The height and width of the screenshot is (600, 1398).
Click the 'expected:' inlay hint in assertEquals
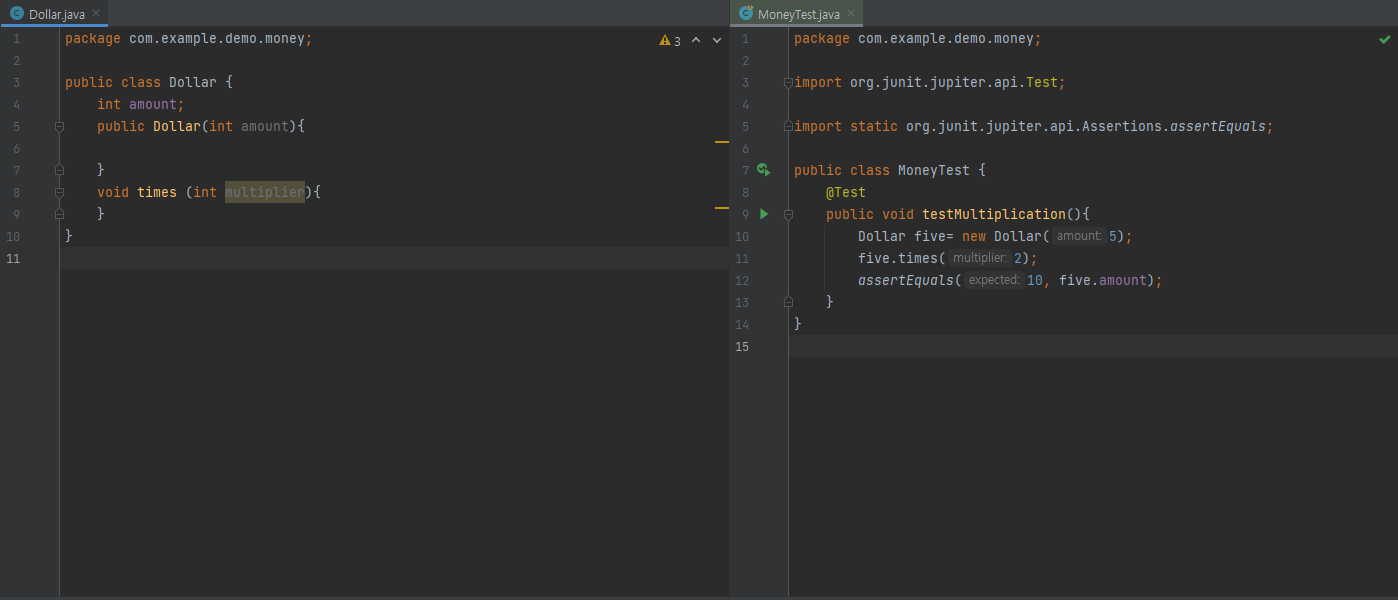pyautogui.click(x=993, y=280)
